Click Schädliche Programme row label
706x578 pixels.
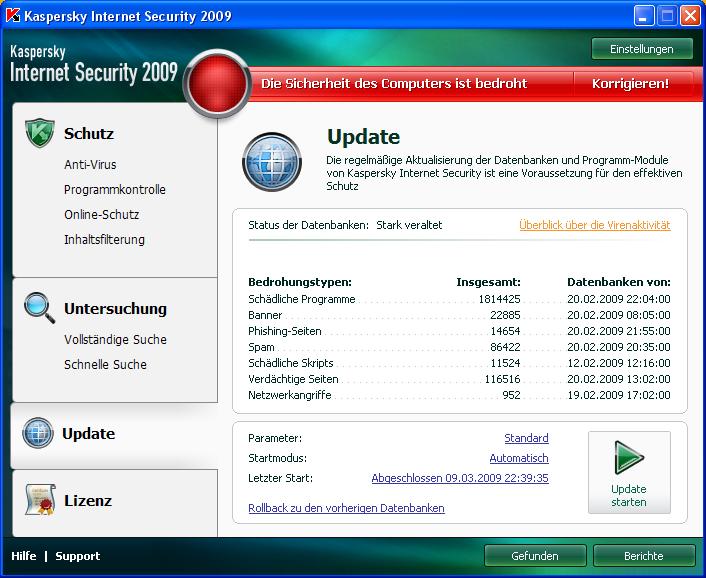pyautogui.click(x=302, y=299)
